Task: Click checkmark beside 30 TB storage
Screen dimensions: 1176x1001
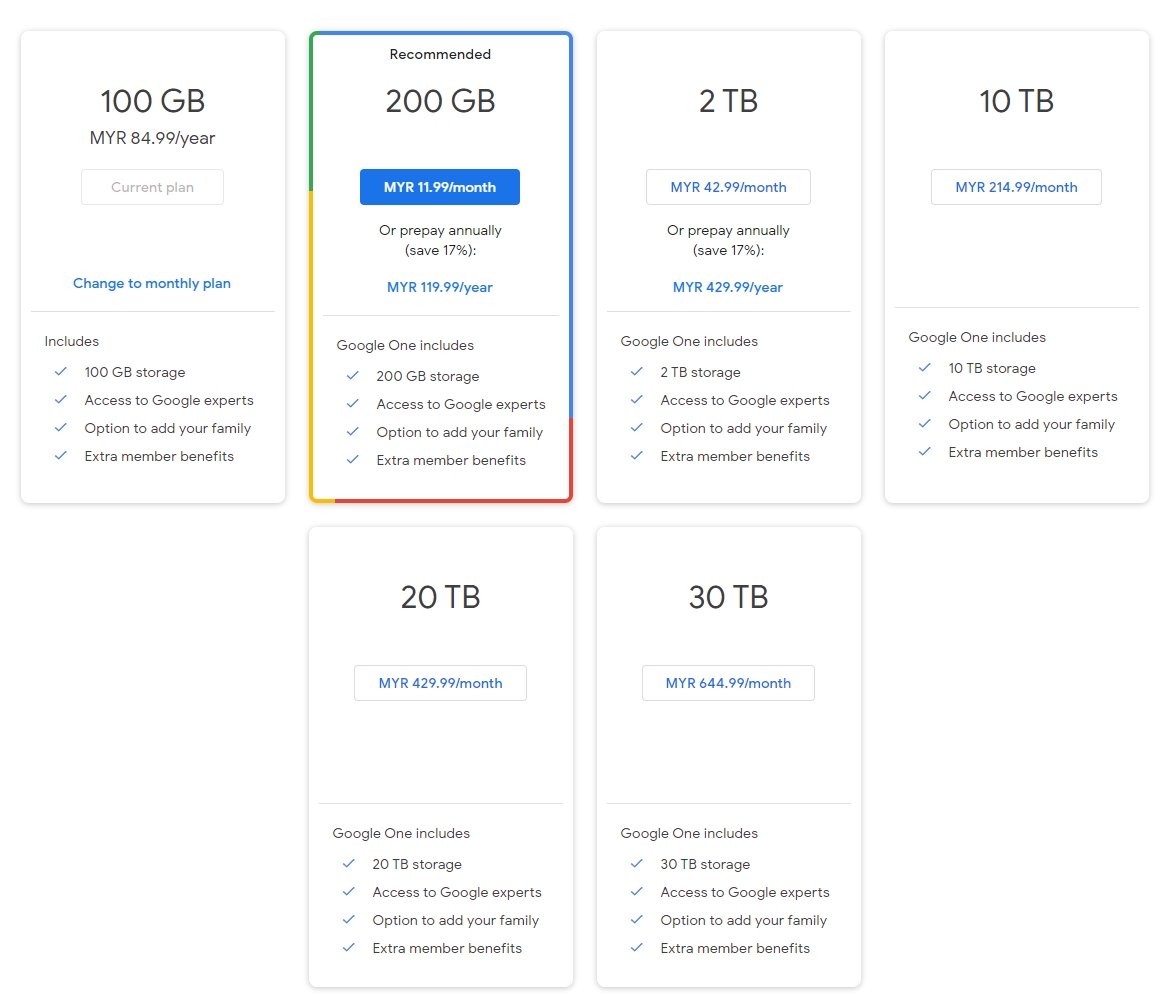Action: pyautogui.click(x=637, y=864)
